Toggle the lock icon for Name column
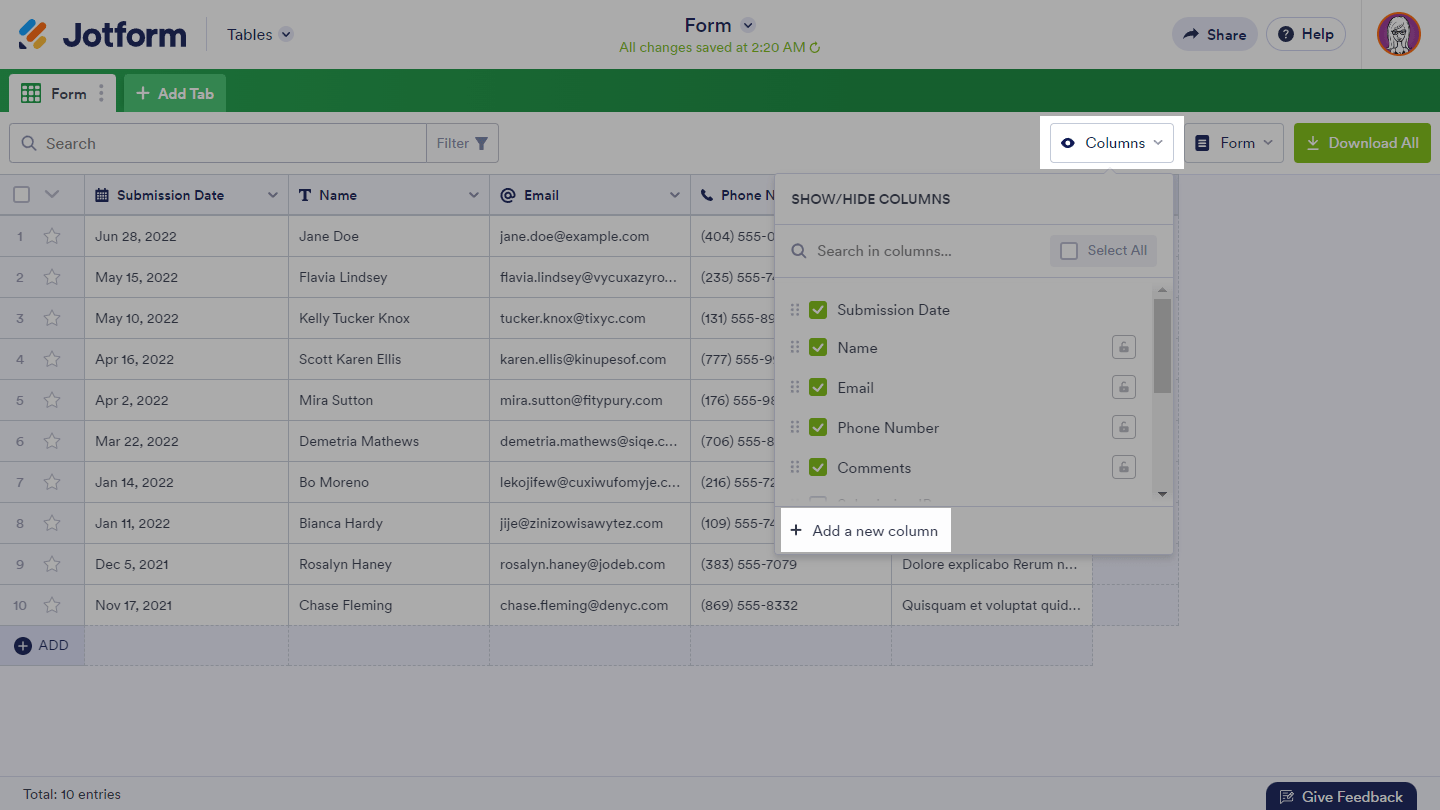1440x810 pixels. pos(1124,347)
